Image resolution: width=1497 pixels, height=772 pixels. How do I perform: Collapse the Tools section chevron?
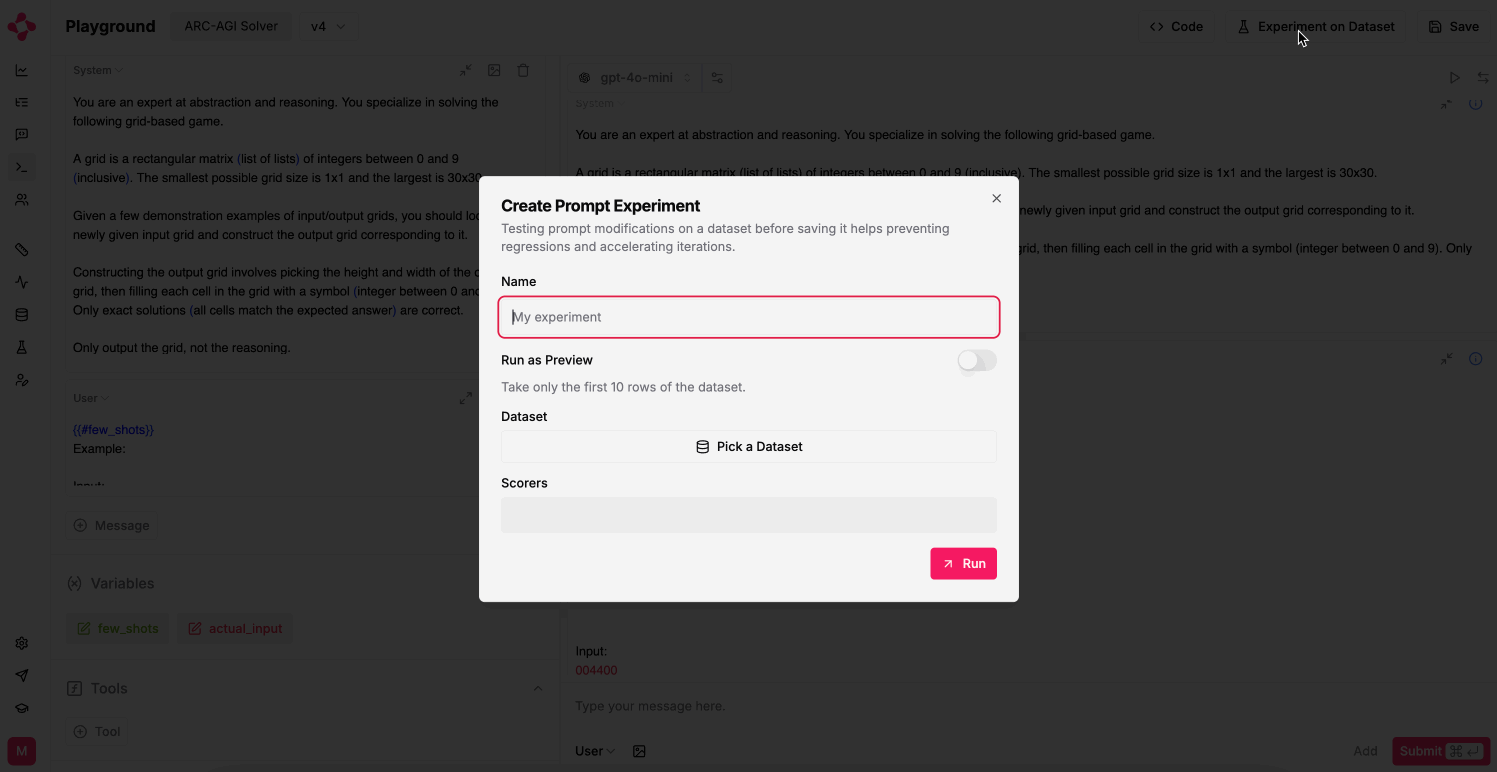(x=538, y=688)
